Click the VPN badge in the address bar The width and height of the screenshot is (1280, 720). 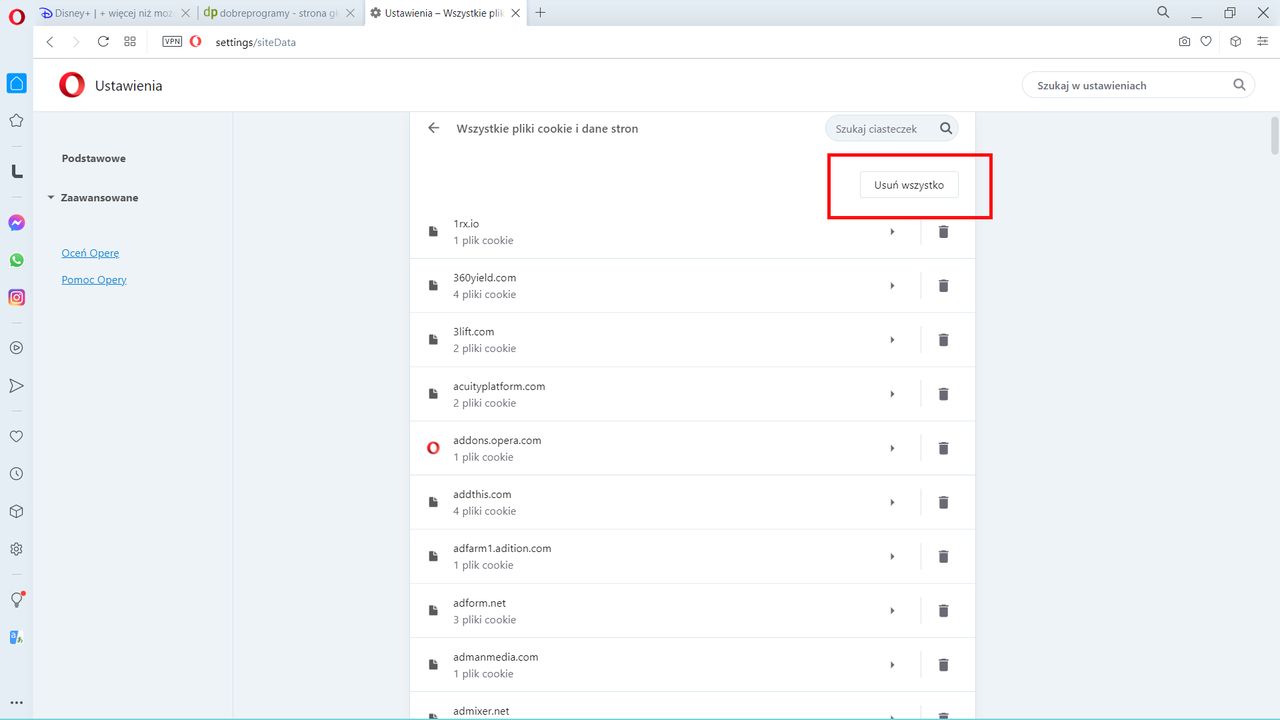coord(171,42)
